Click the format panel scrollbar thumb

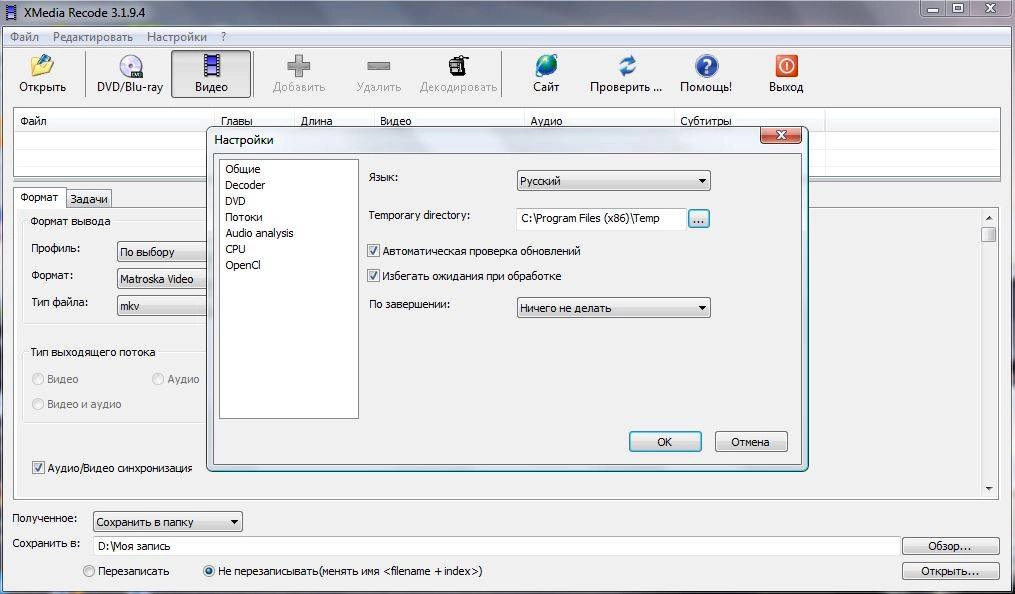(988, 234)
